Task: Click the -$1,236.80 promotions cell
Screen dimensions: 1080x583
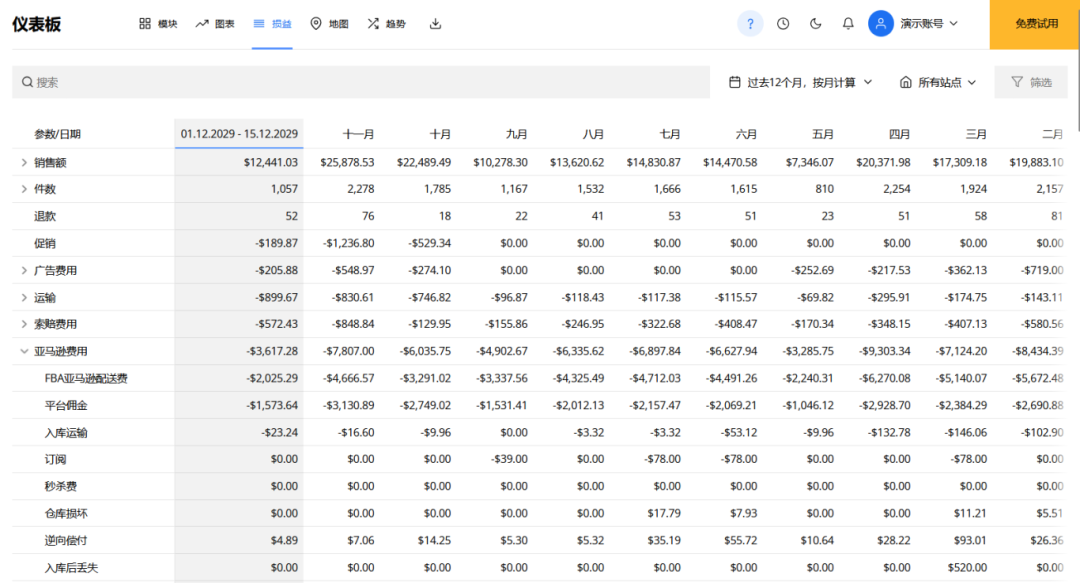Action: [349, 243]
